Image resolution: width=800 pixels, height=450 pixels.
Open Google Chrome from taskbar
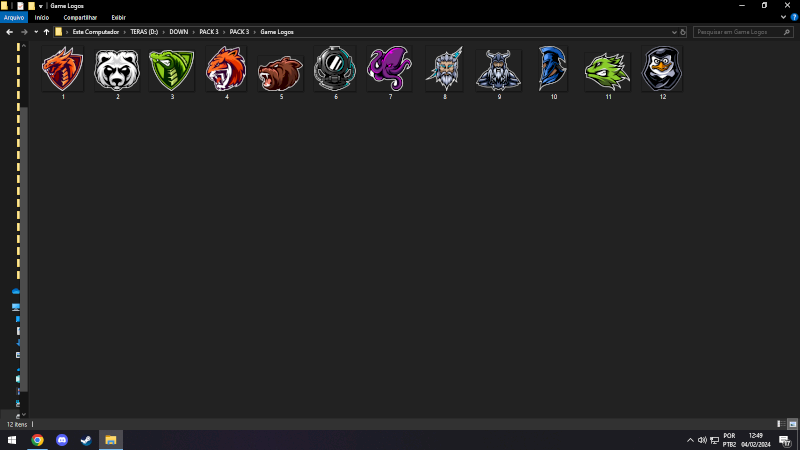tap(37, 440)
